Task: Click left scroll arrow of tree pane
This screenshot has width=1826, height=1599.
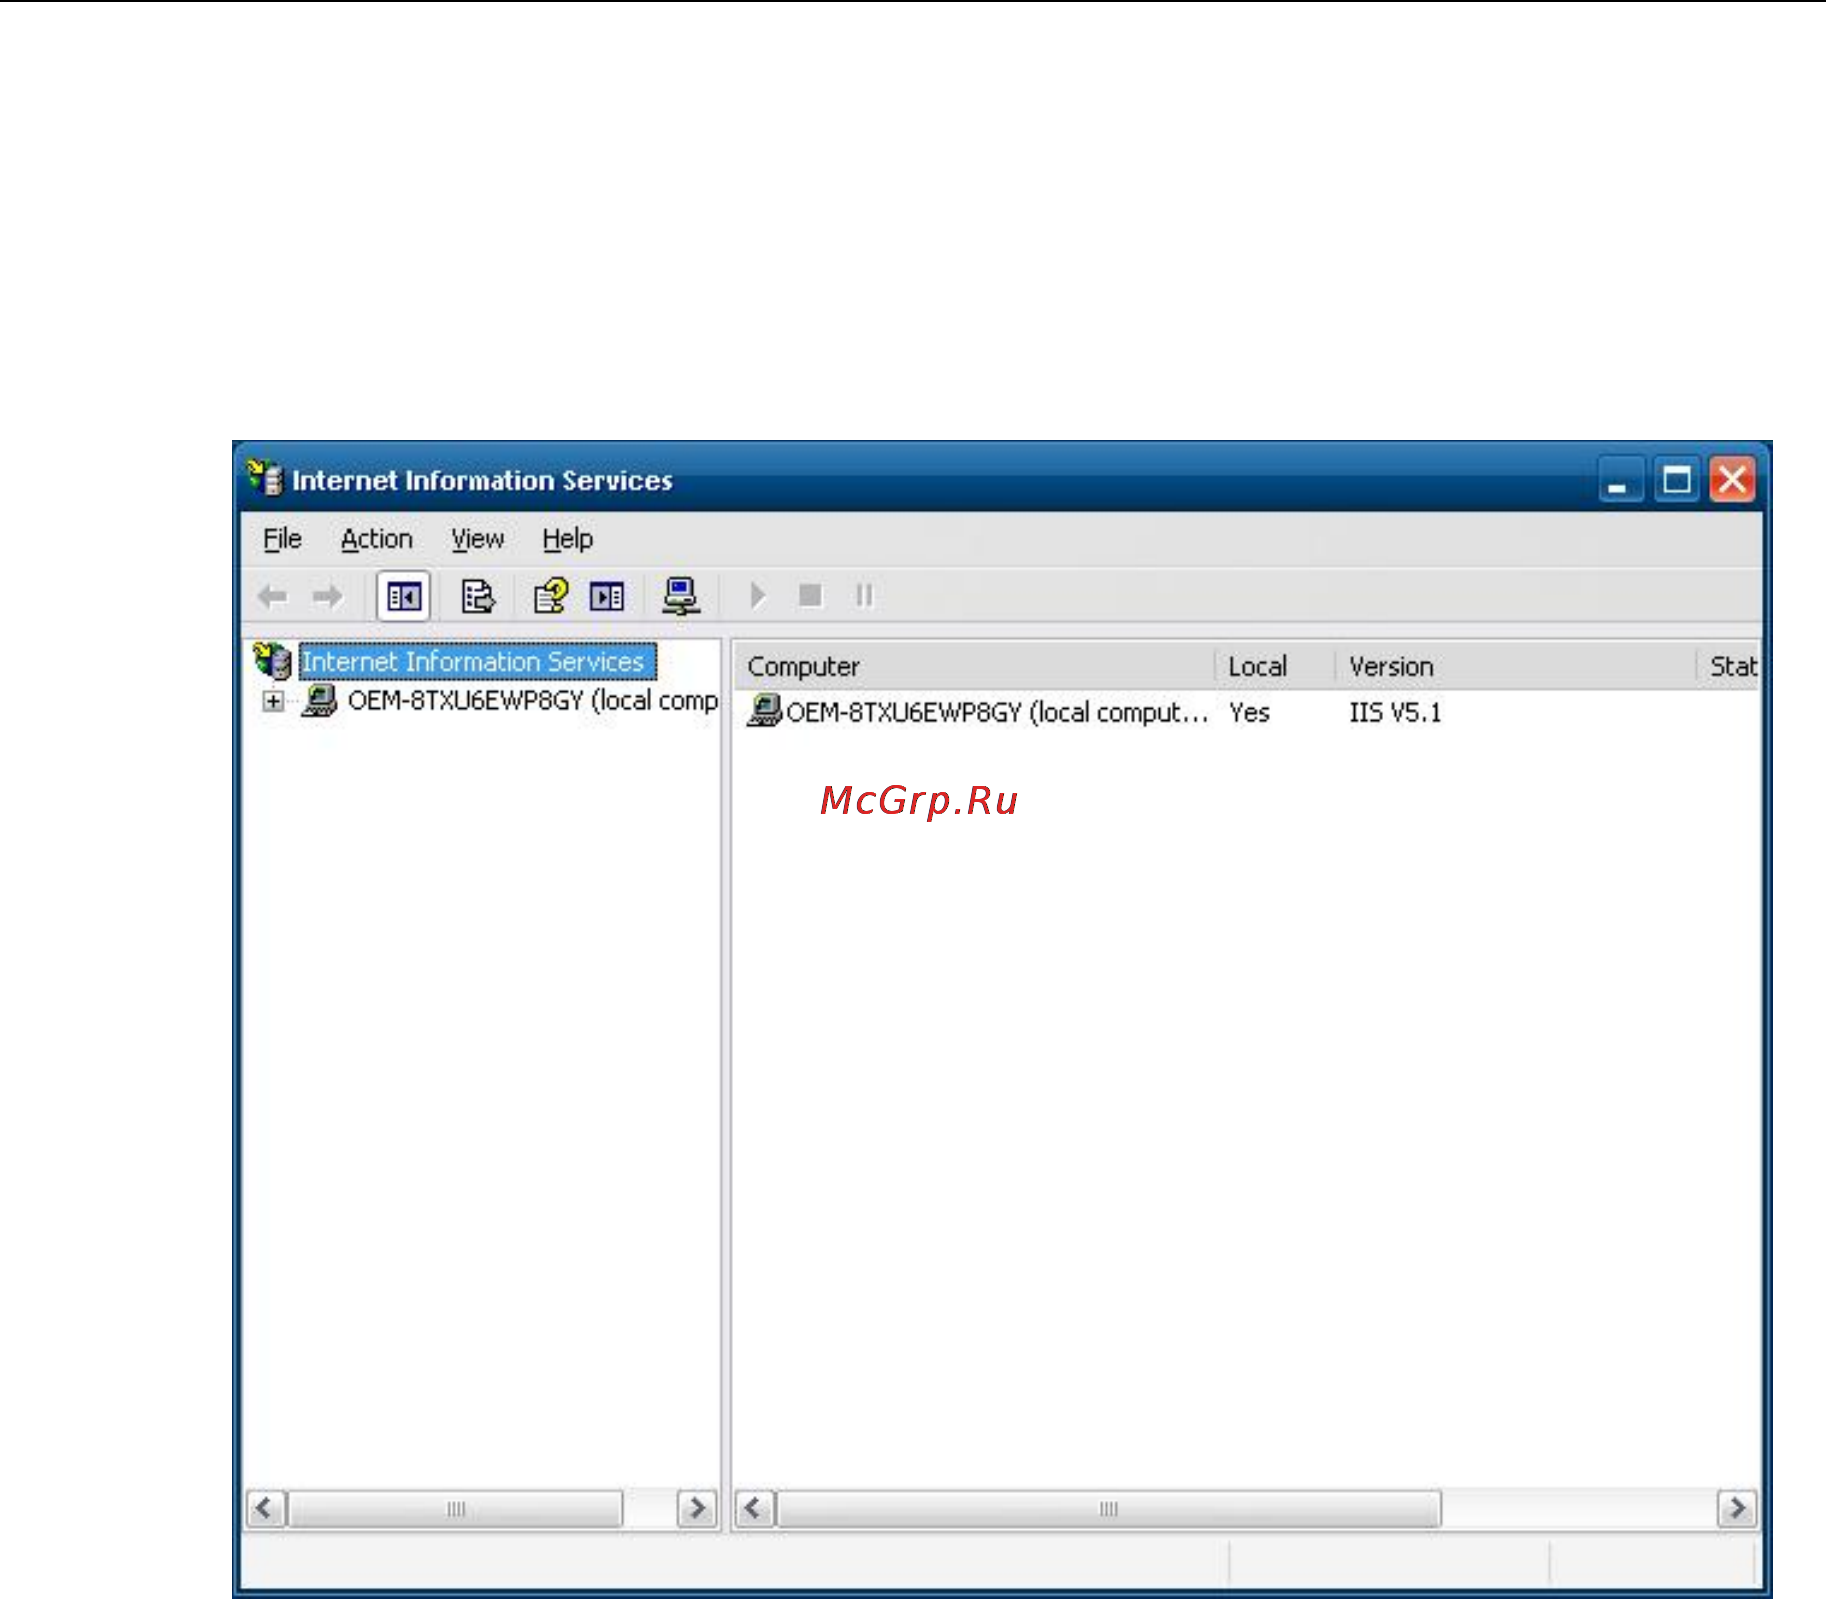Action: pyautogui.click(x=266, y=1508)
